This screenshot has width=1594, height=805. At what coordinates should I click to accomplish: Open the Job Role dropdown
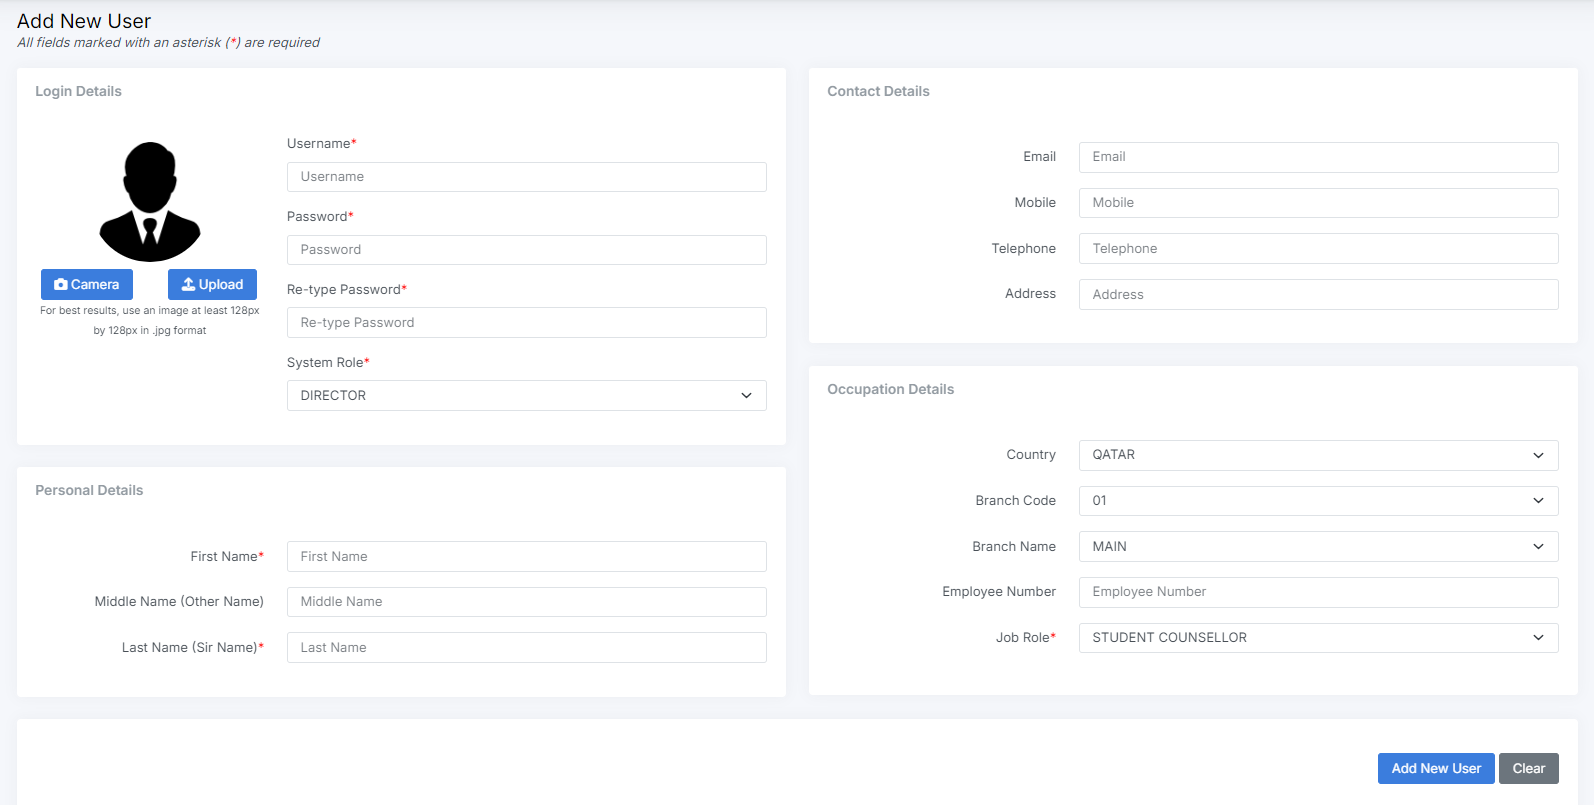1317,638
